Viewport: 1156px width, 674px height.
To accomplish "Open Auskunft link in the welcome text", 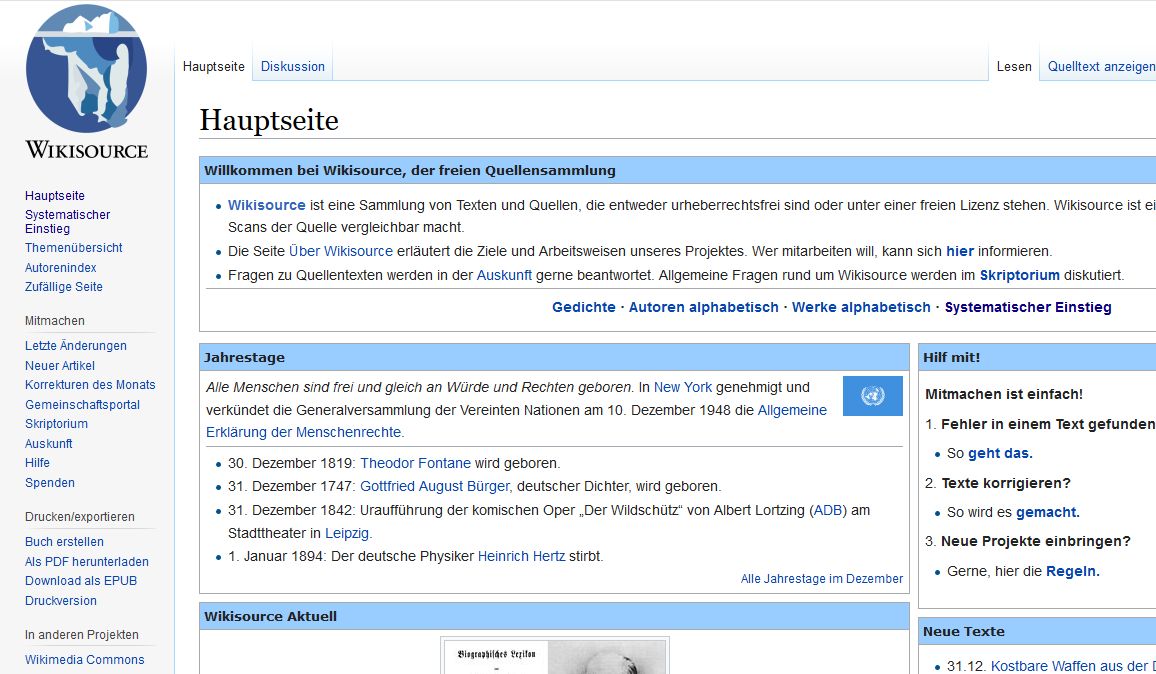I will (504, 275).
